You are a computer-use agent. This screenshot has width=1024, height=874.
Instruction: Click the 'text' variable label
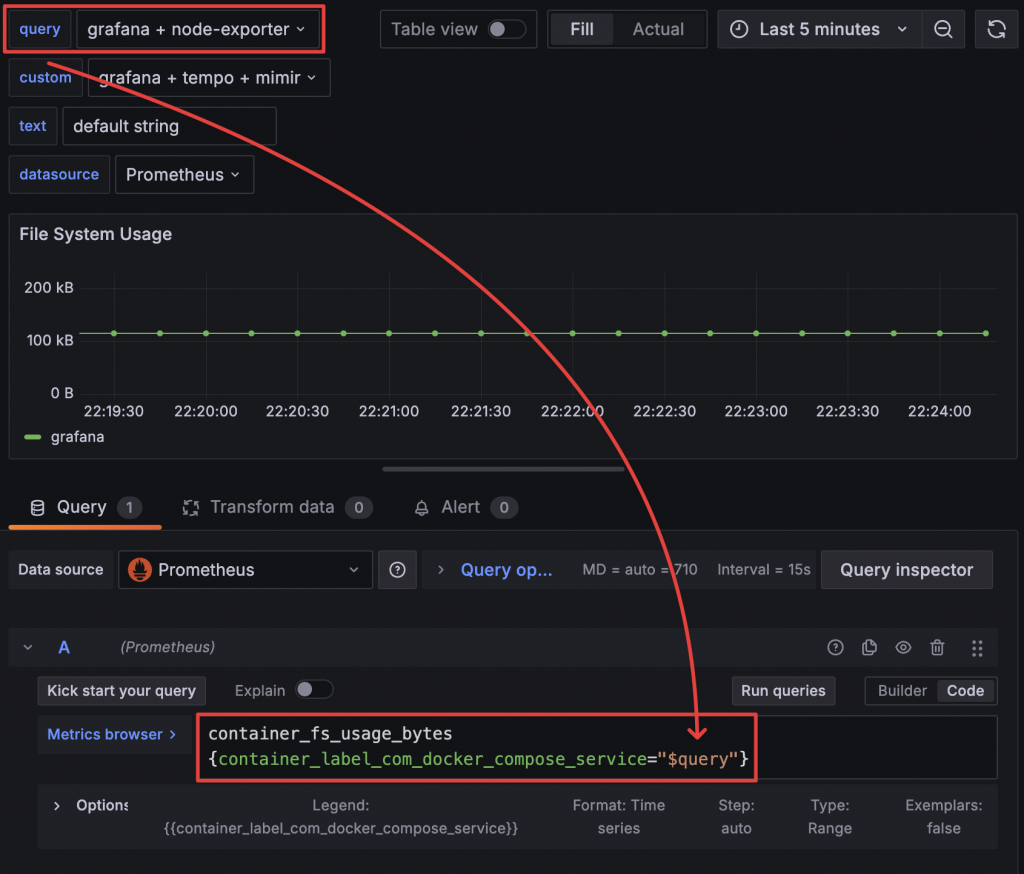point(33,126)
